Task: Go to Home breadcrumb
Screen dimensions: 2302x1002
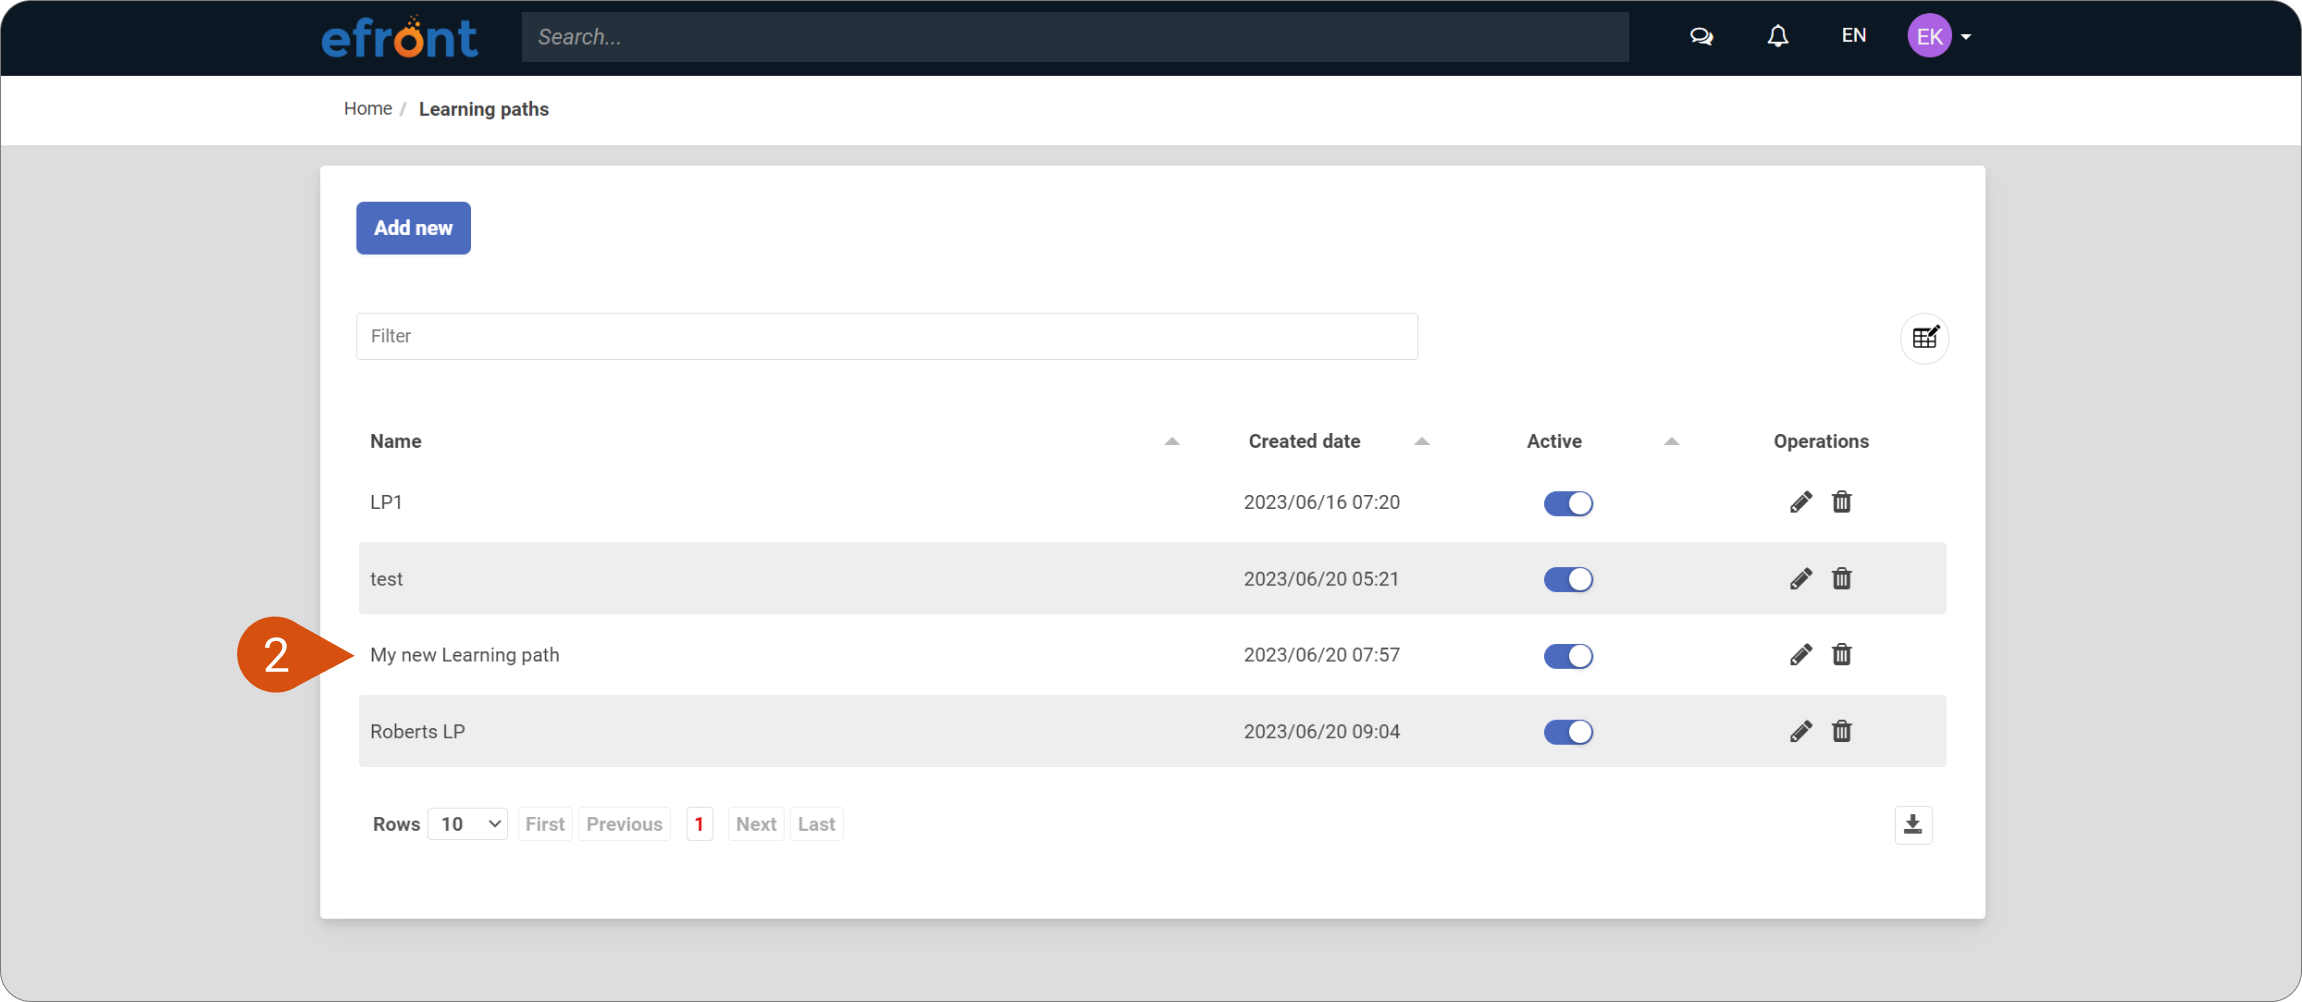Action: pos(367,109)
